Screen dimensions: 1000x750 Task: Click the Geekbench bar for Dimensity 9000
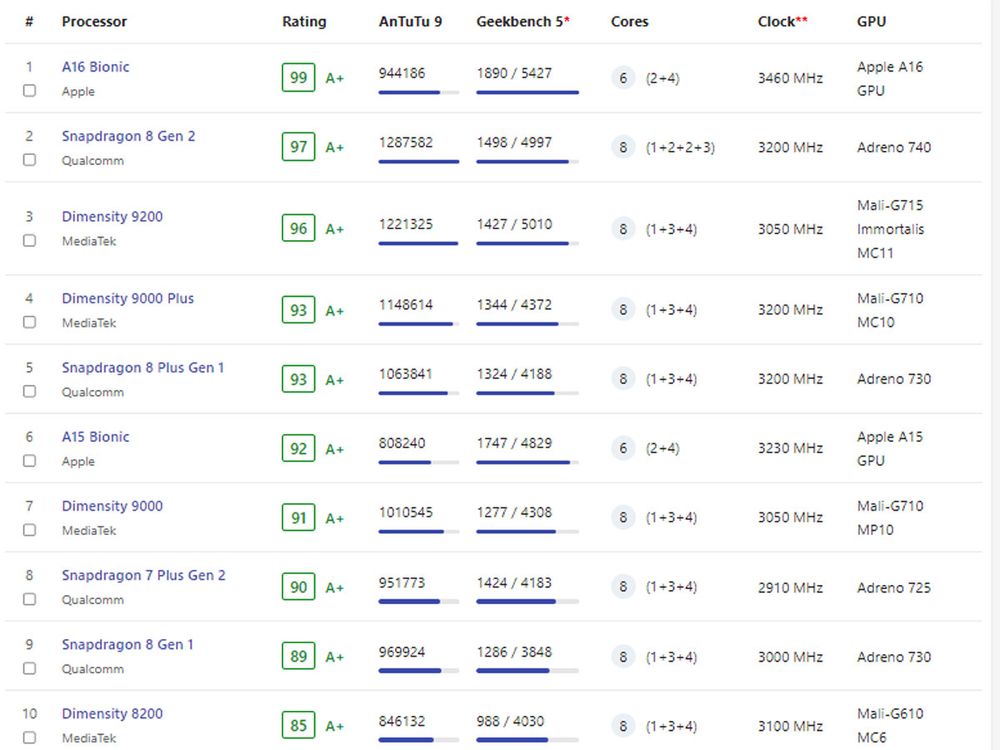point(527,532)
